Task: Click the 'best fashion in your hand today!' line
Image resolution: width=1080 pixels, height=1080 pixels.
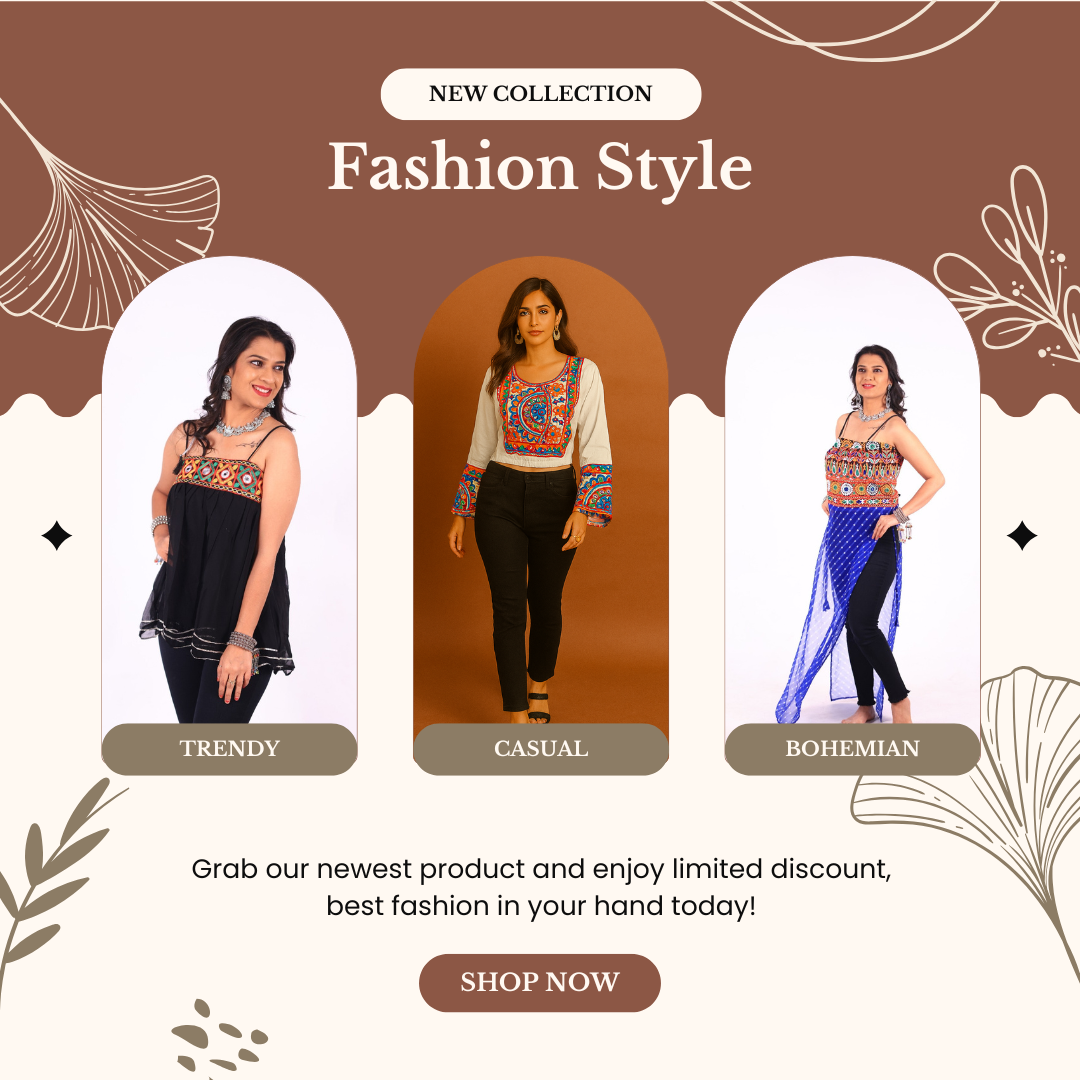Action: pyautogui.click(x=541, y=906)
